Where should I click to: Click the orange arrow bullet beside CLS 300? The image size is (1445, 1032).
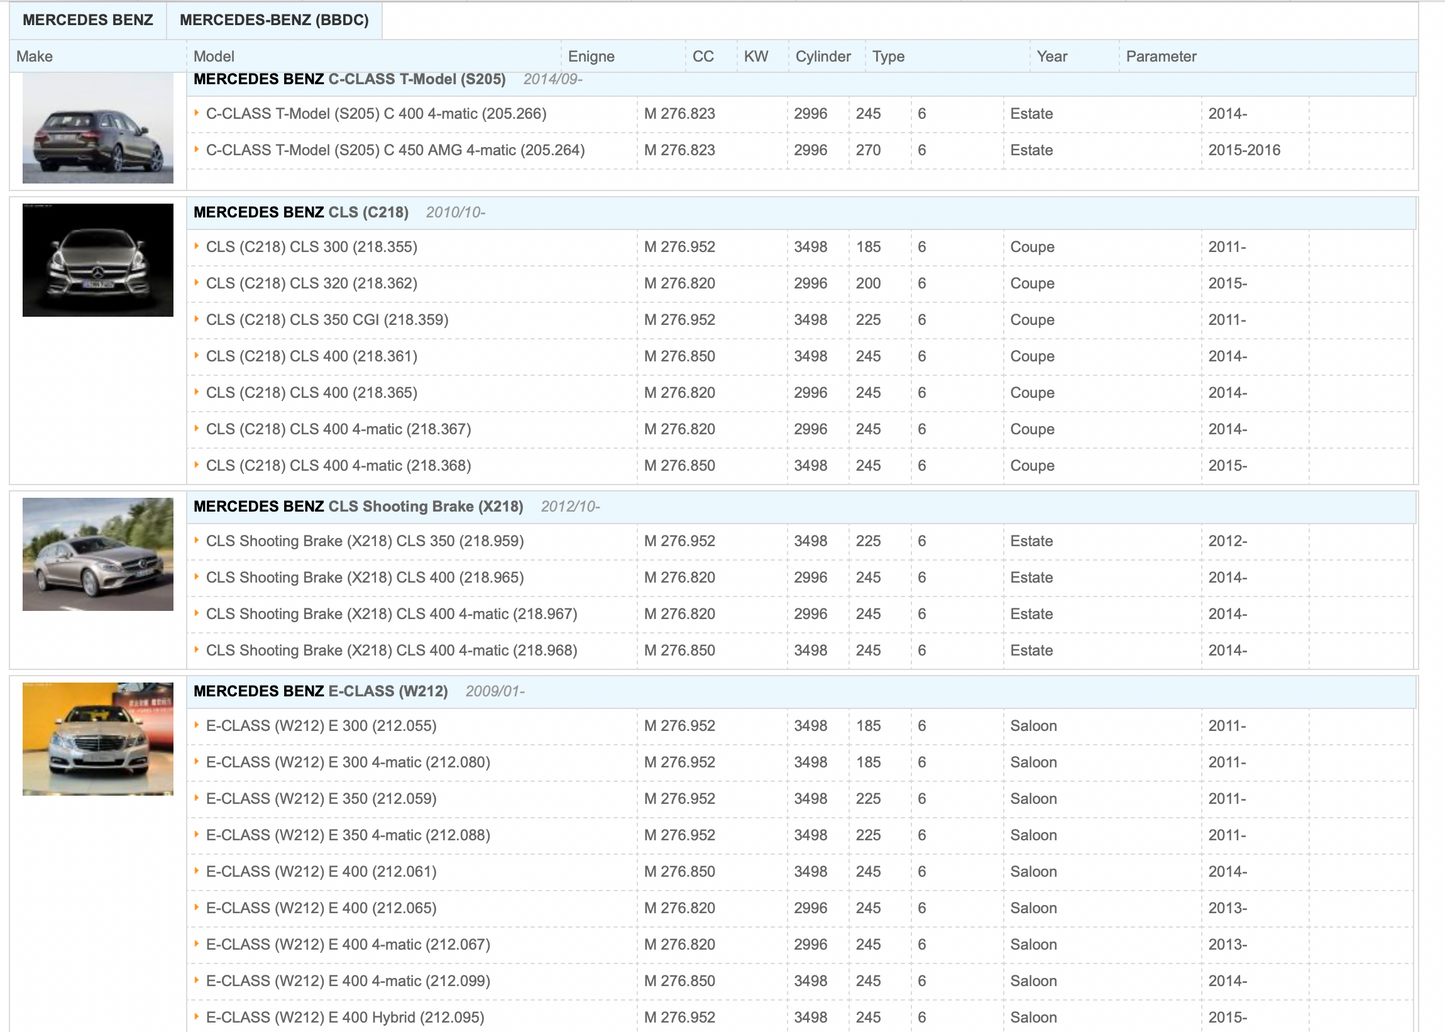pos(197,246)
